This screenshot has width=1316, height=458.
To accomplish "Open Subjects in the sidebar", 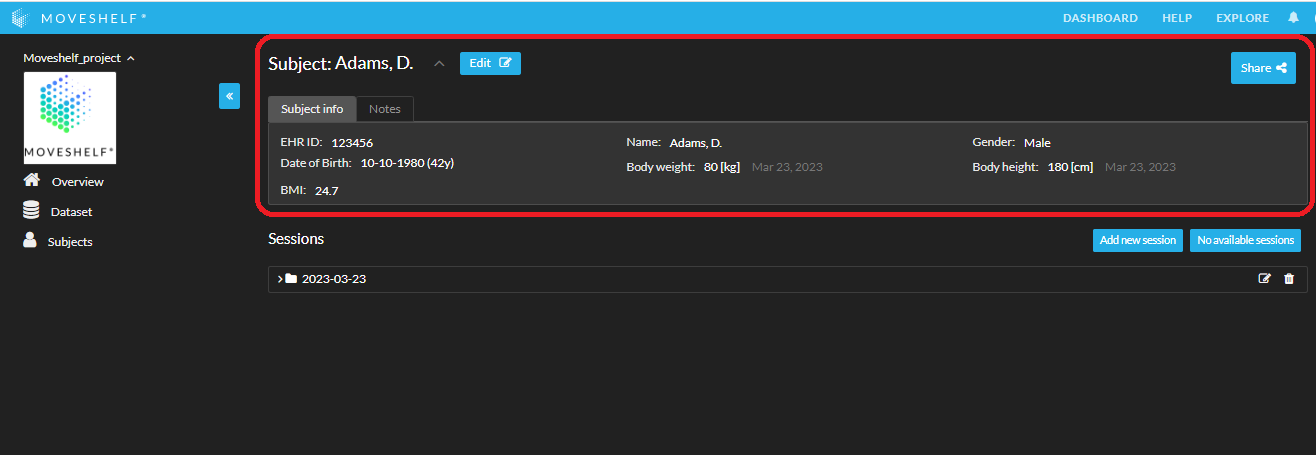I will (x=70, y=242).
